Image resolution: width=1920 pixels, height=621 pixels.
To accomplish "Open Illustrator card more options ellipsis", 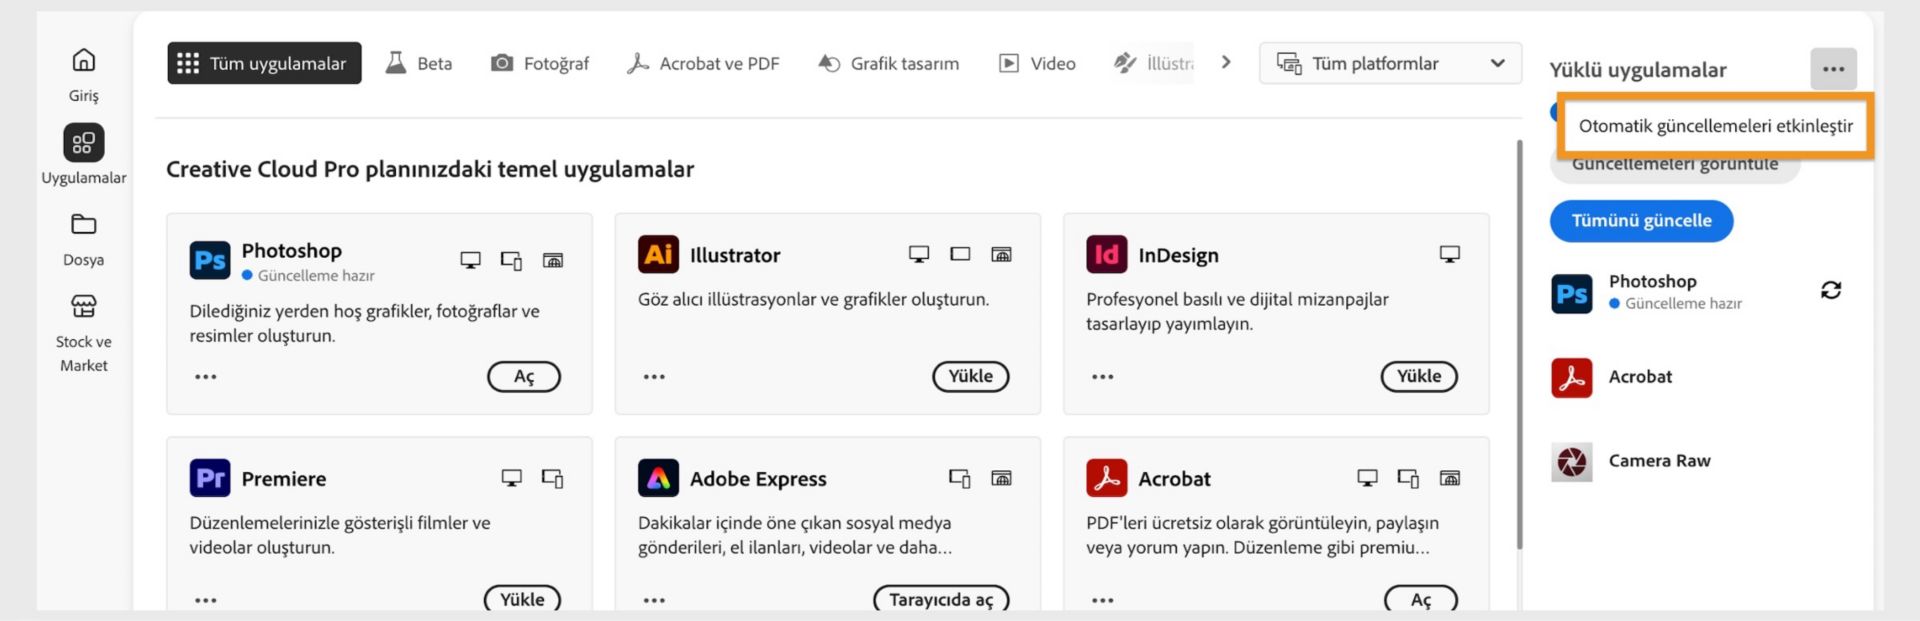I will (654, 377).
